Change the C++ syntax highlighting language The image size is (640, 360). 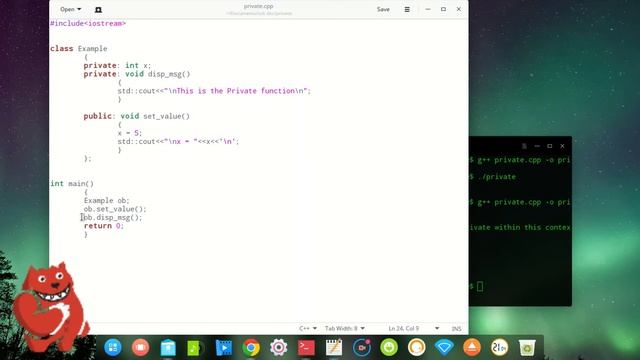(308, 328)
